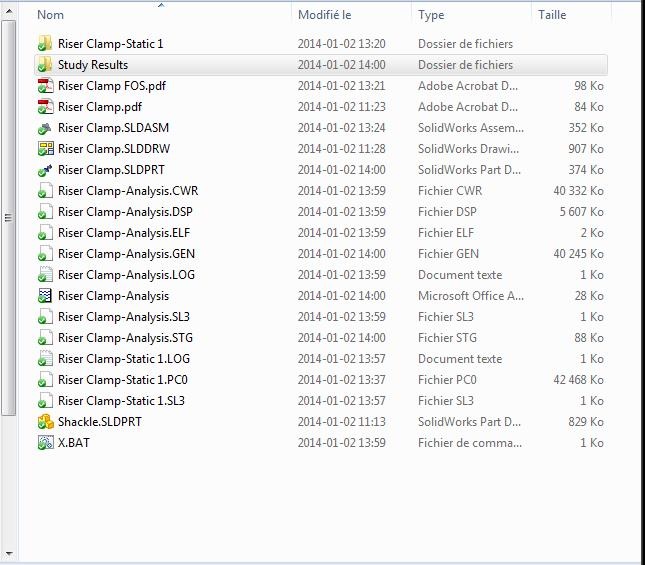This screenshot has height=565, width=645.
Task: Click the file icon of Riser Clamp-Analysis.GEN
Action: [45, 254]
